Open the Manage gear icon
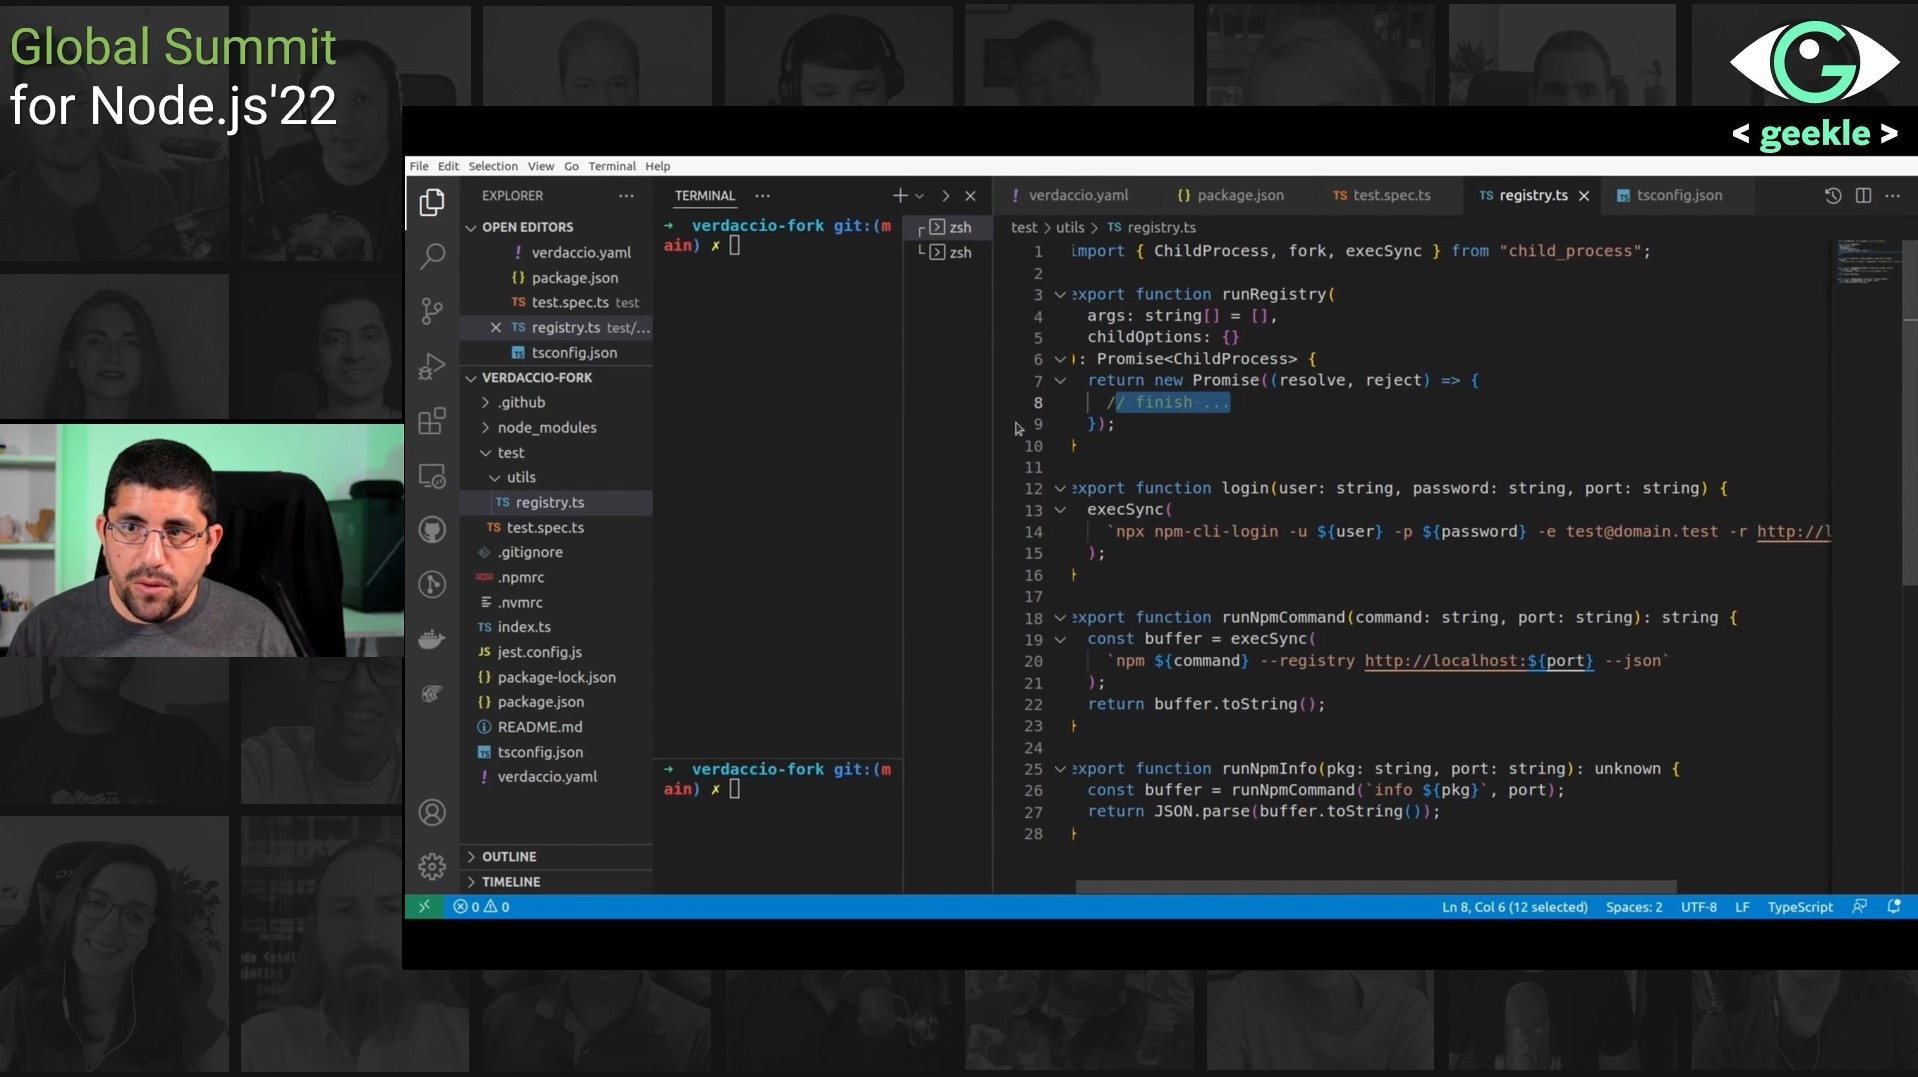The height and width of the screenshot is (1077, 1918). (432, 866)
